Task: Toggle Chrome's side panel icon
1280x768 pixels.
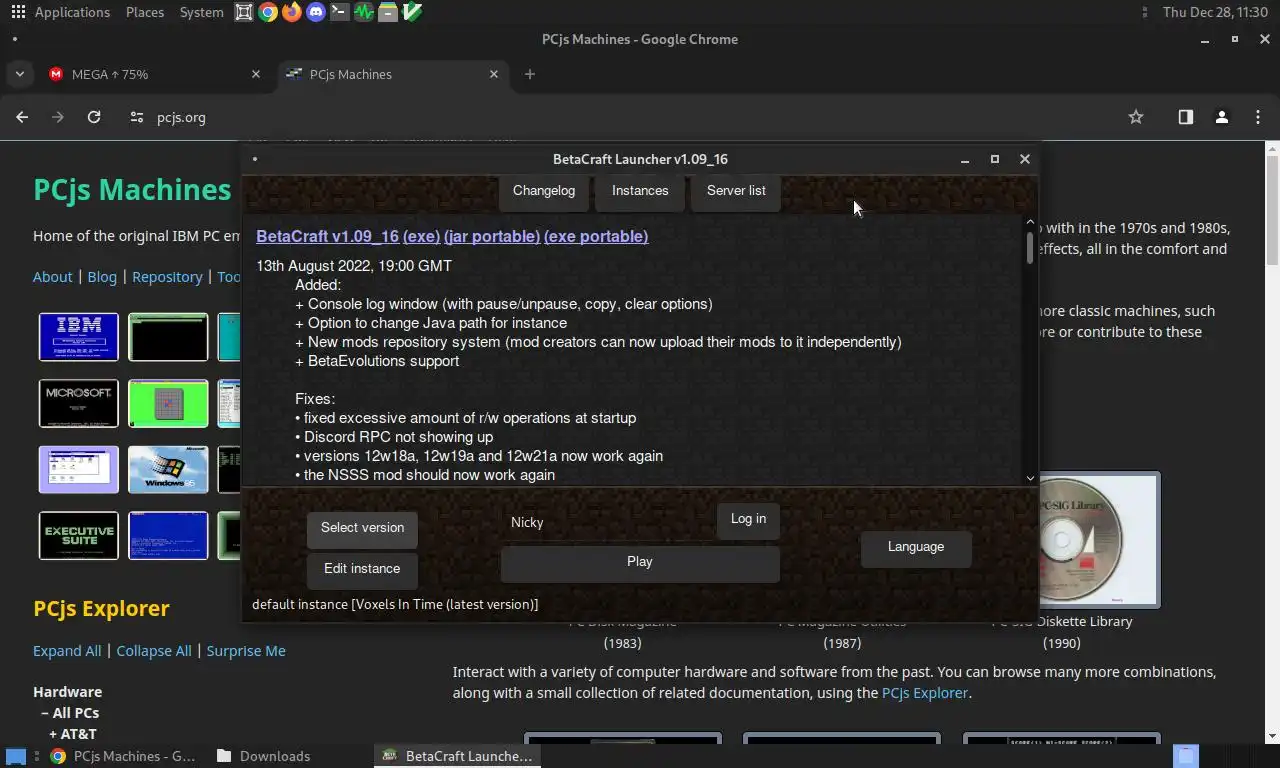Action: (x=1186, y=117)
